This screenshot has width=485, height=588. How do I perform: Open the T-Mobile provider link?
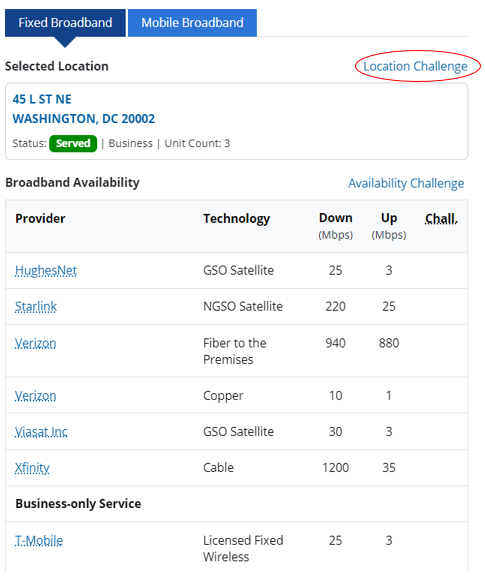[x=39, y=540]
